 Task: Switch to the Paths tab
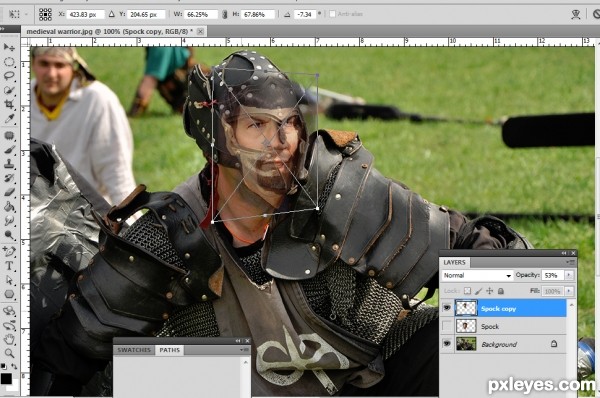point(170,350)
